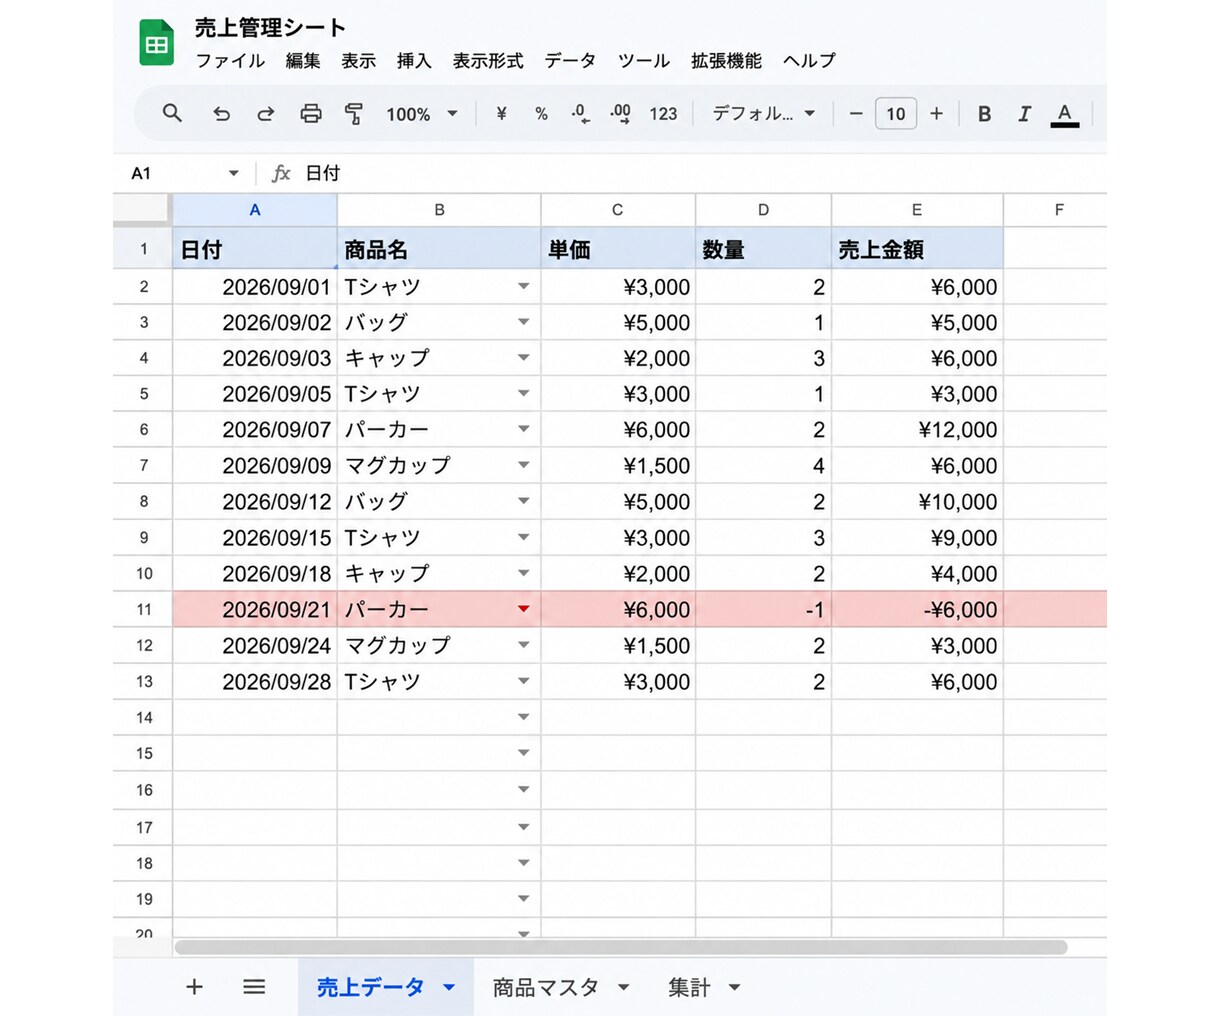
Task: Open the ヘルプ menu
Action: [809, 61]
